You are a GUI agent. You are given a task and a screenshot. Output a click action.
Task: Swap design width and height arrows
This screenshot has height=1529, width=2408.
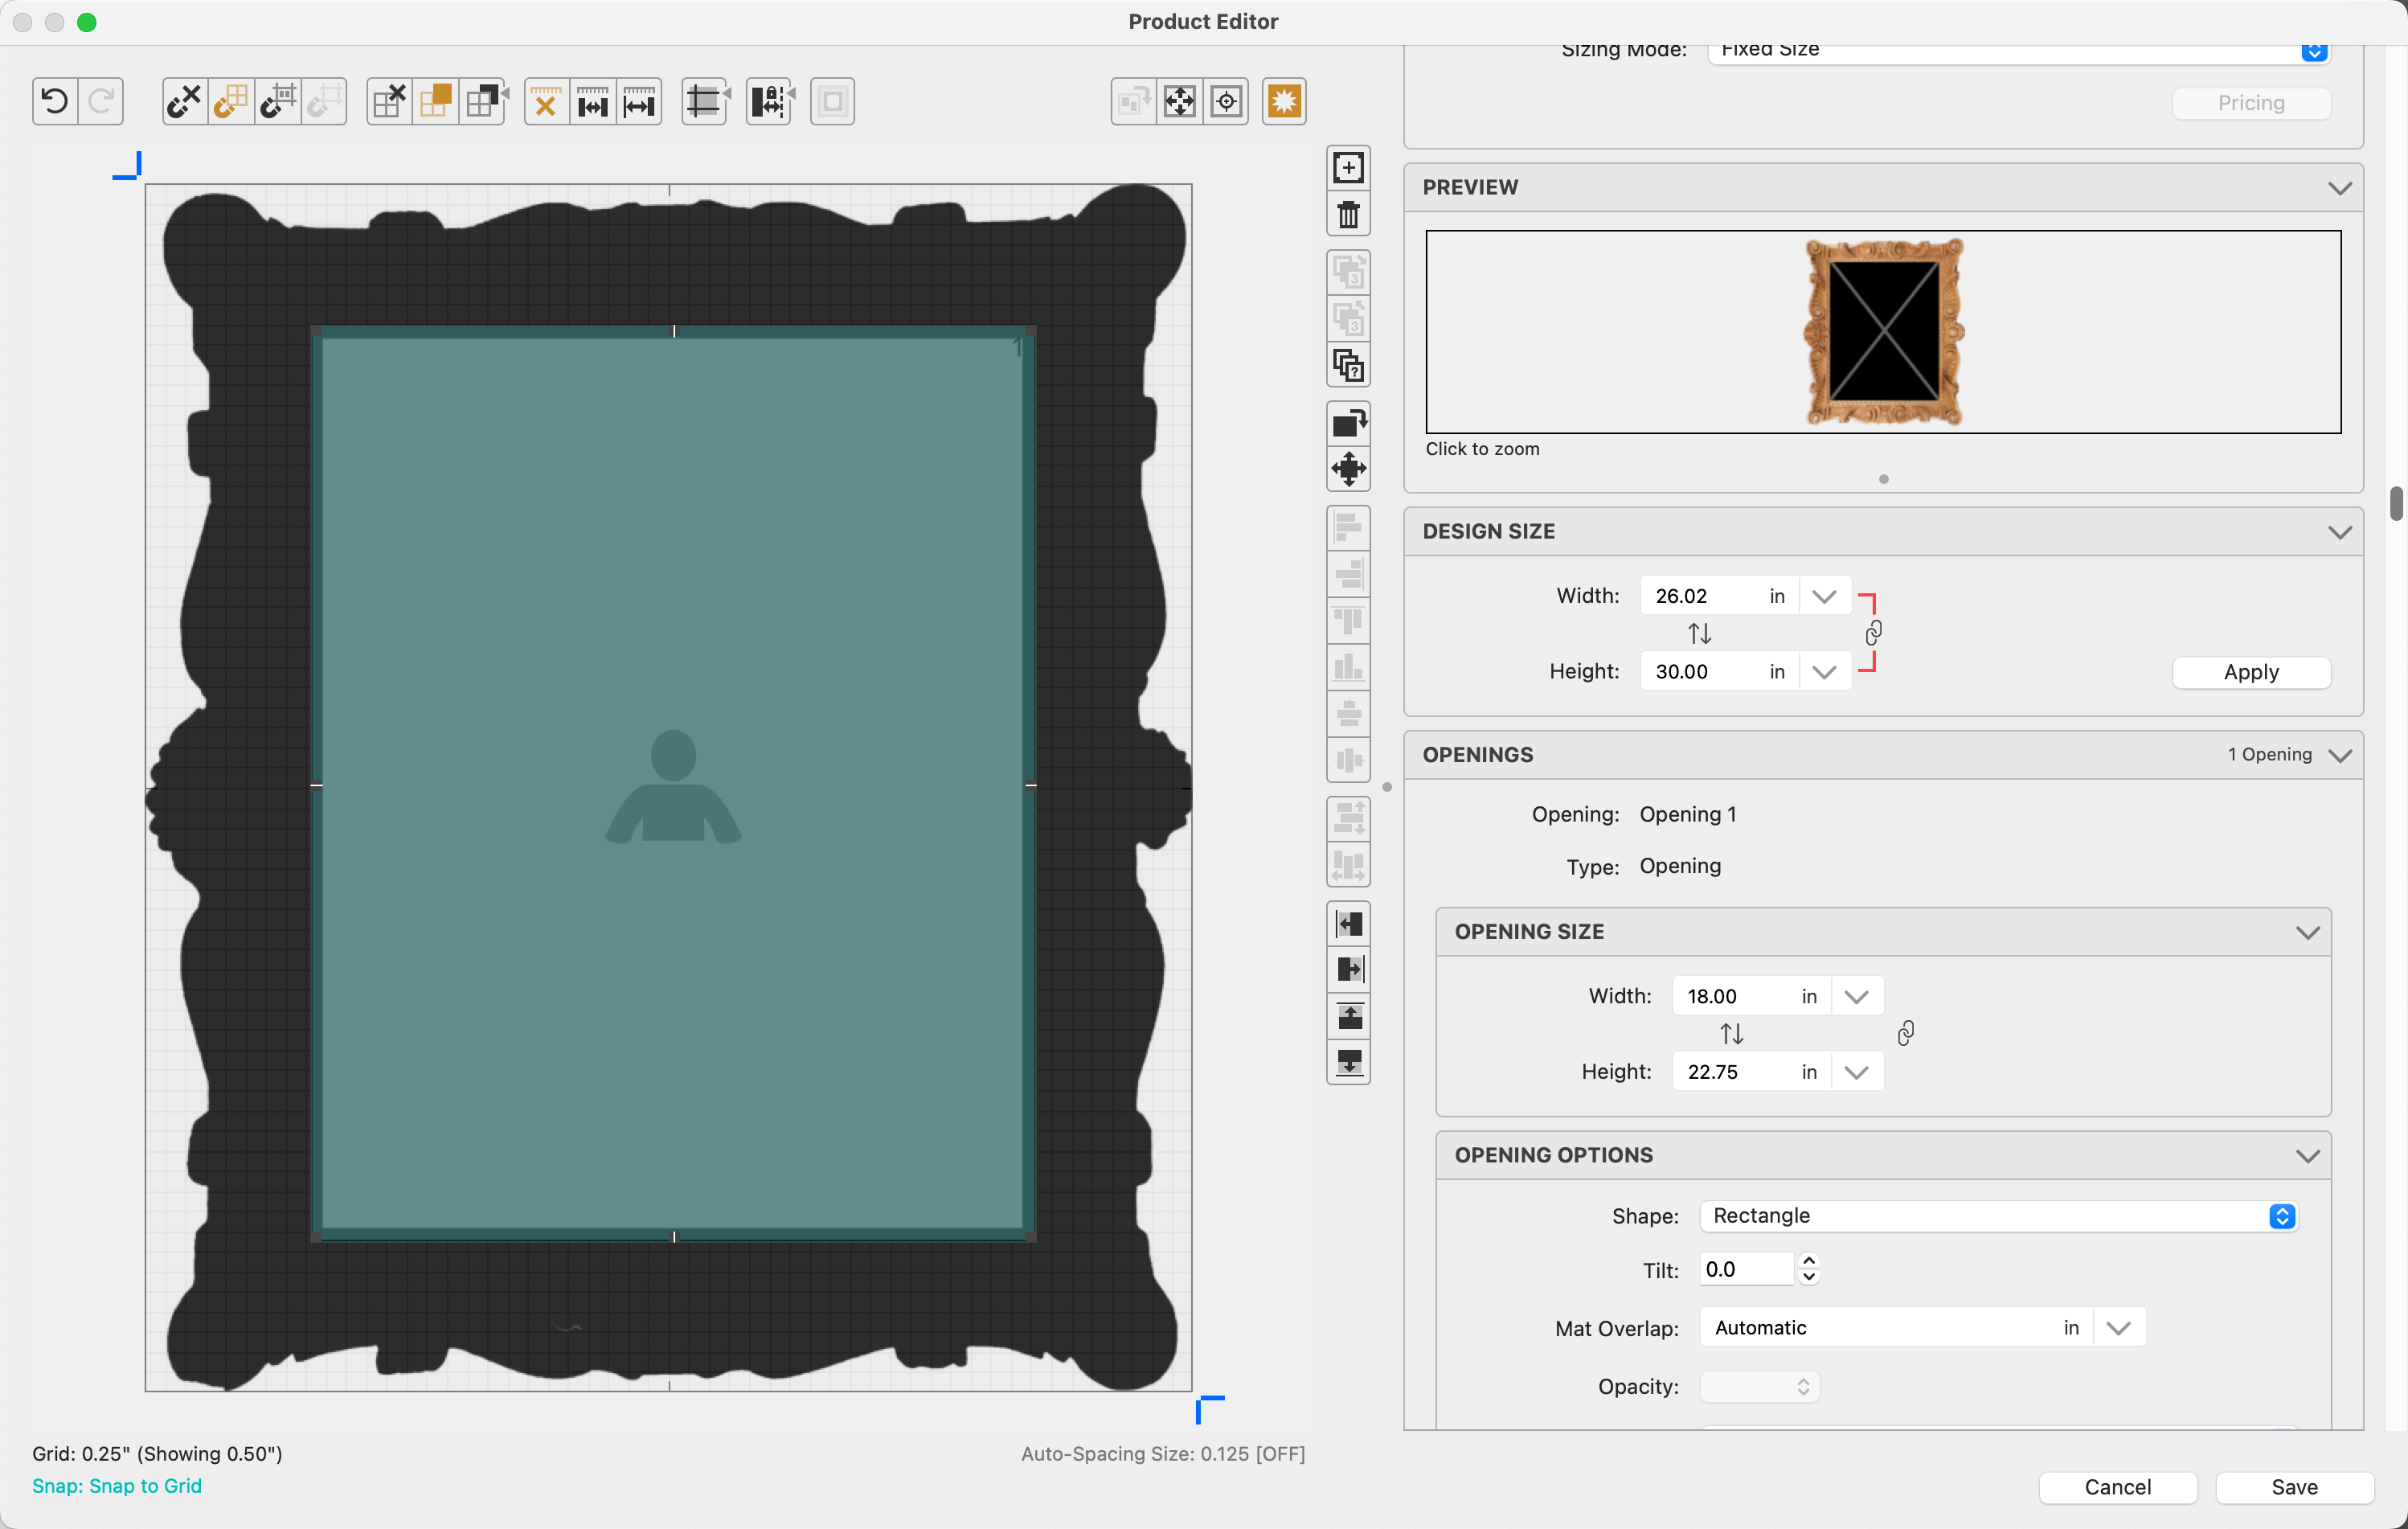pyautogui.click(x=1699, y=633)
